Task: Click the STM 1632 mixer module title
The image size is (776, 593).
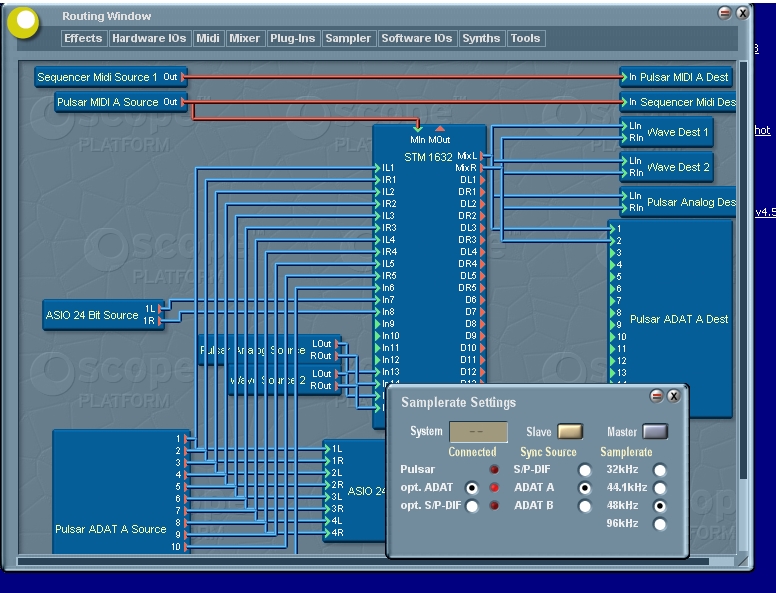Action: [428, 157]
